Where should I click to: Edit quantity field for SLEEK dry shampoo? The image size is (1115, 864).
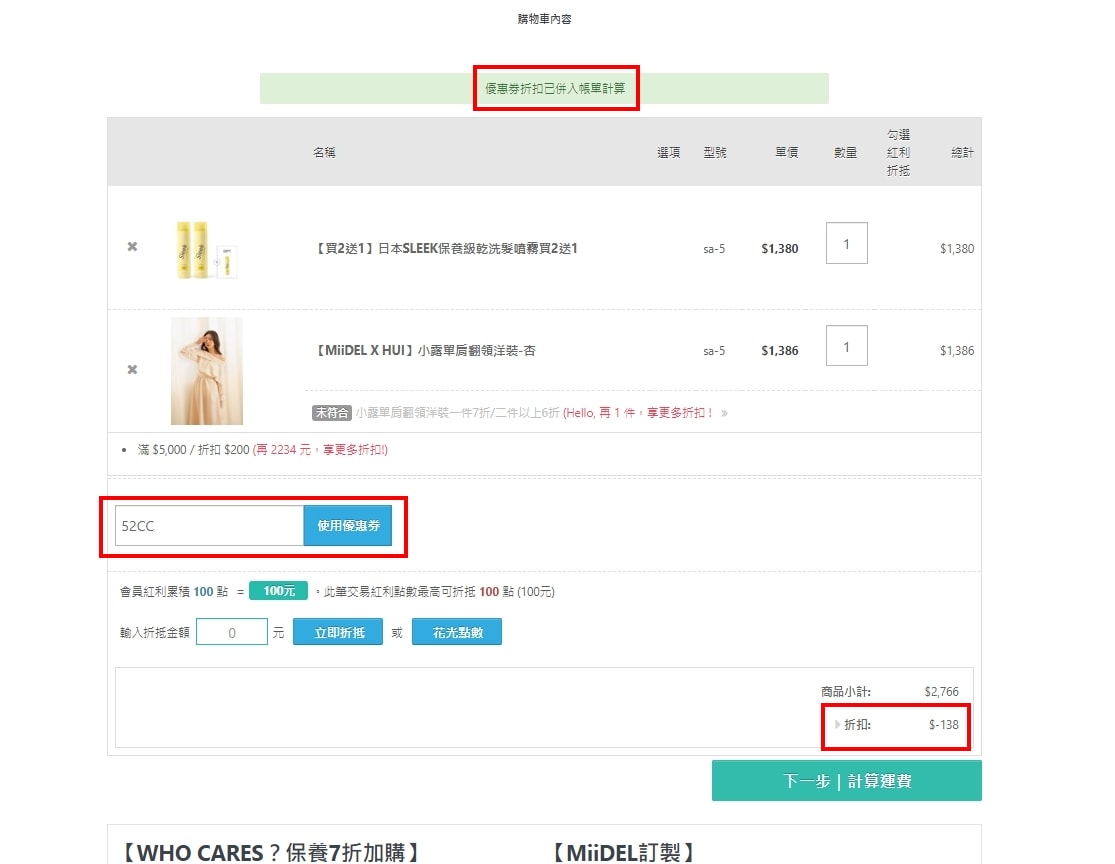pos(846,243)
